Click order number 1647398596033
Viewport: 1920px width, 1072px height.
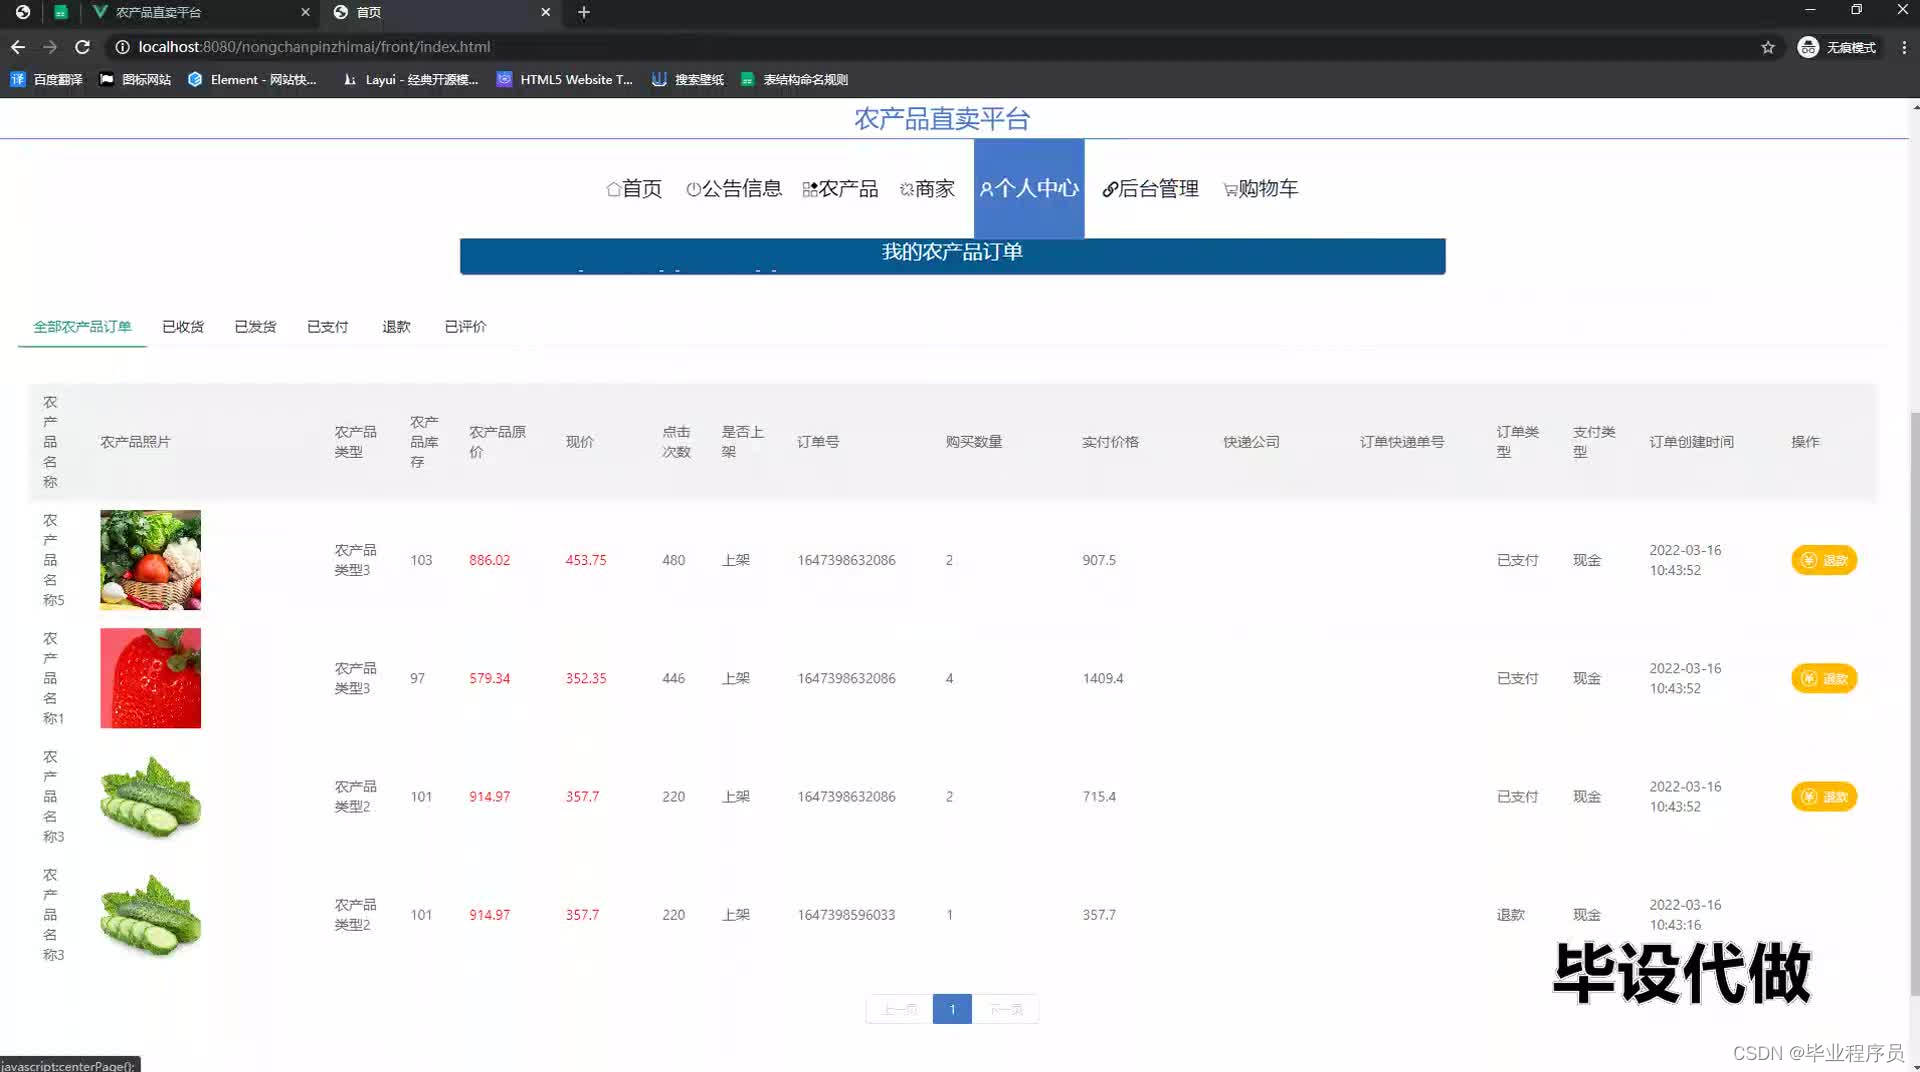[846, 915]
